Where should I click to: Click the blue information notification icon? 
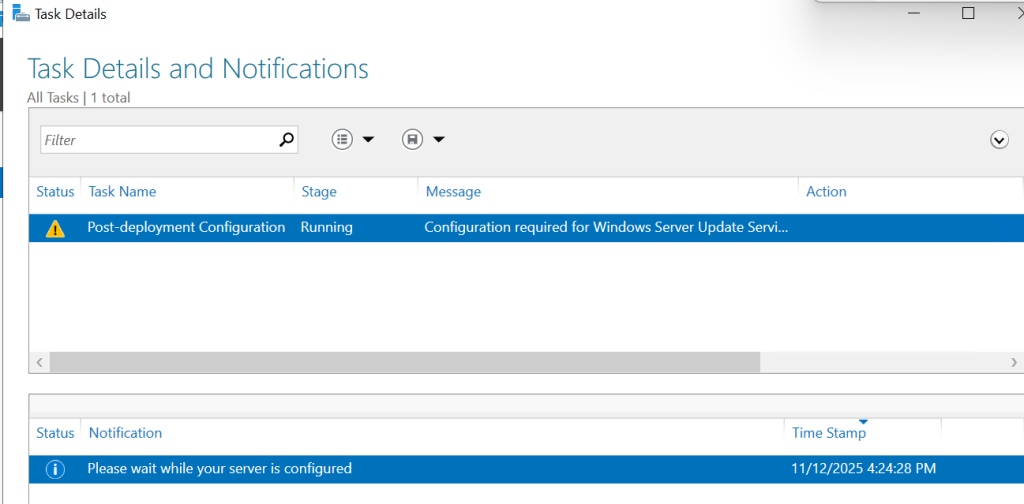pos(55,469)
